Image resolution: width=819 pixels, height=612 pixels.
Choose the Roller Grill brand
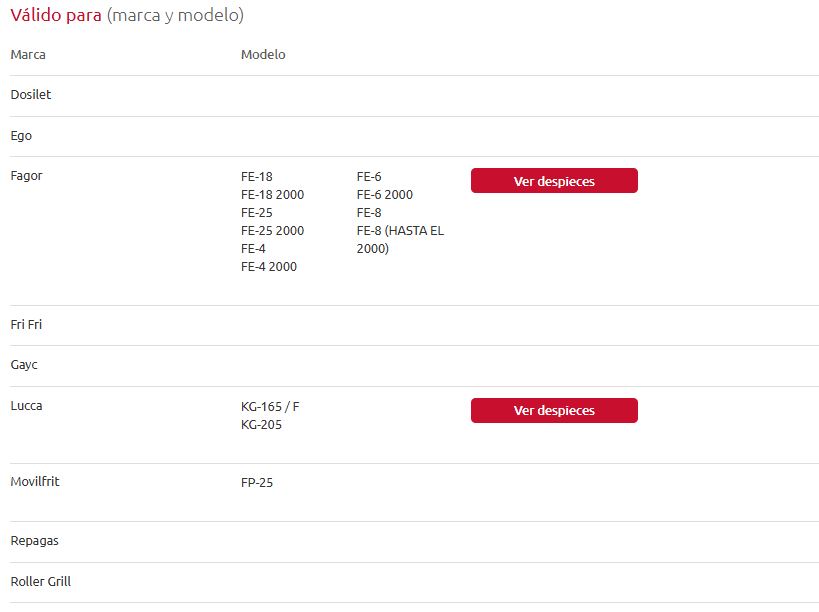41,582
